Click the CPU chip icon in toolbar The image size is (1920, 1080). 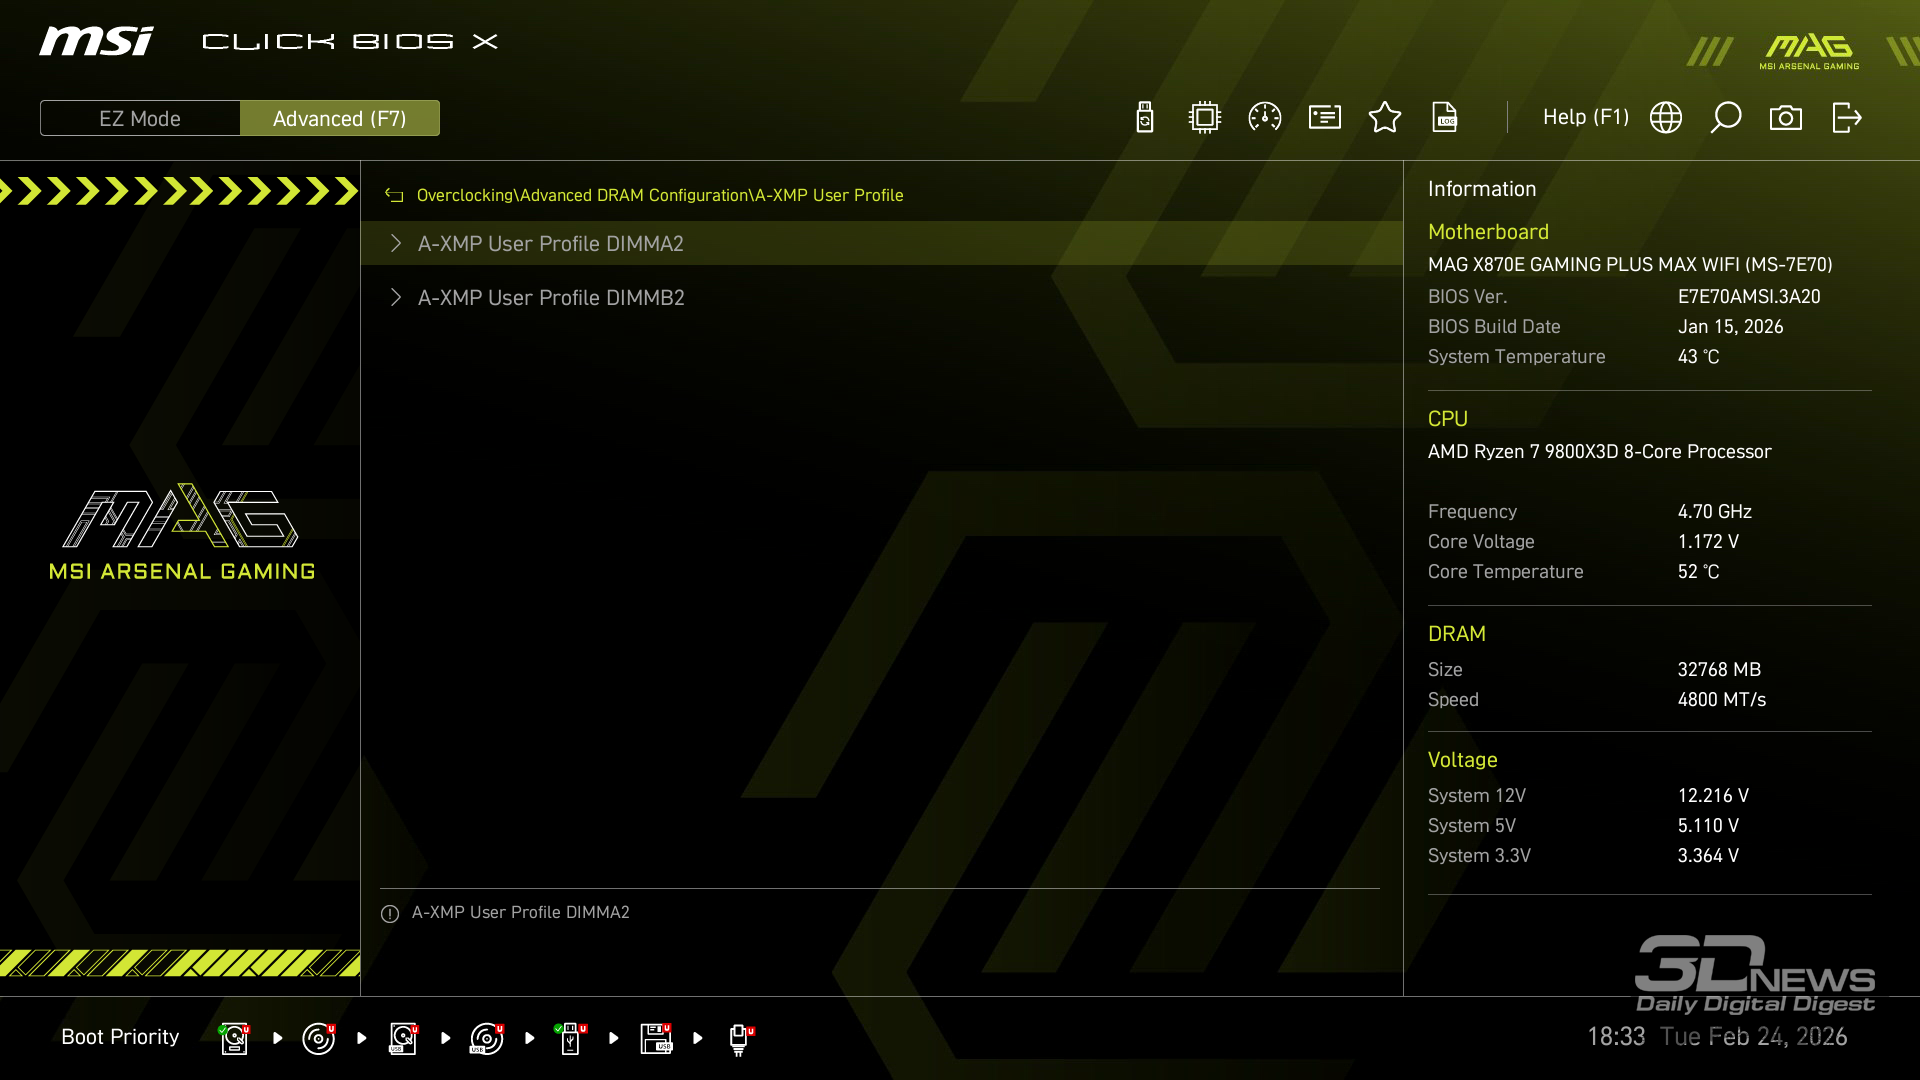tap(1205, 118)
